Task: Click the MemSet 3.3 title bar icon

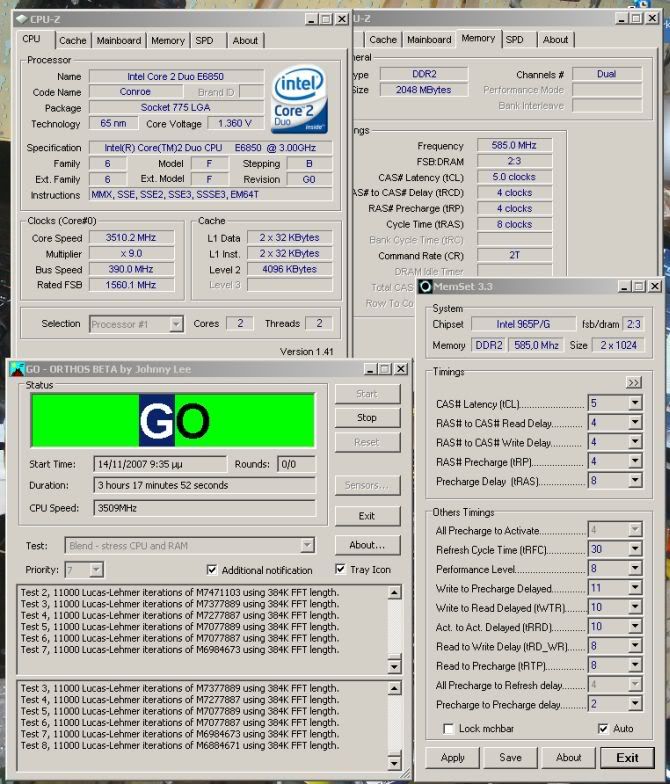Action: click(x=425, y=286)
